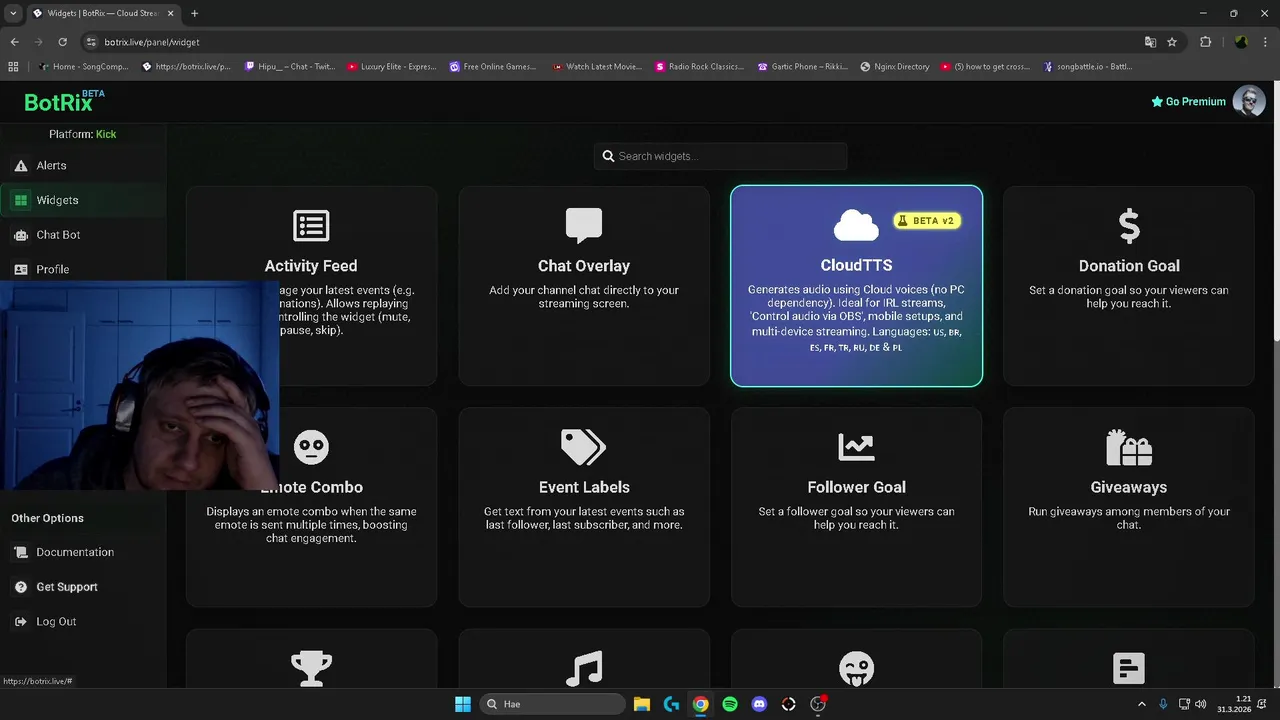Open Chat Bot in the sidebar
Screen dimensions: 1280x720
(84, 235)
